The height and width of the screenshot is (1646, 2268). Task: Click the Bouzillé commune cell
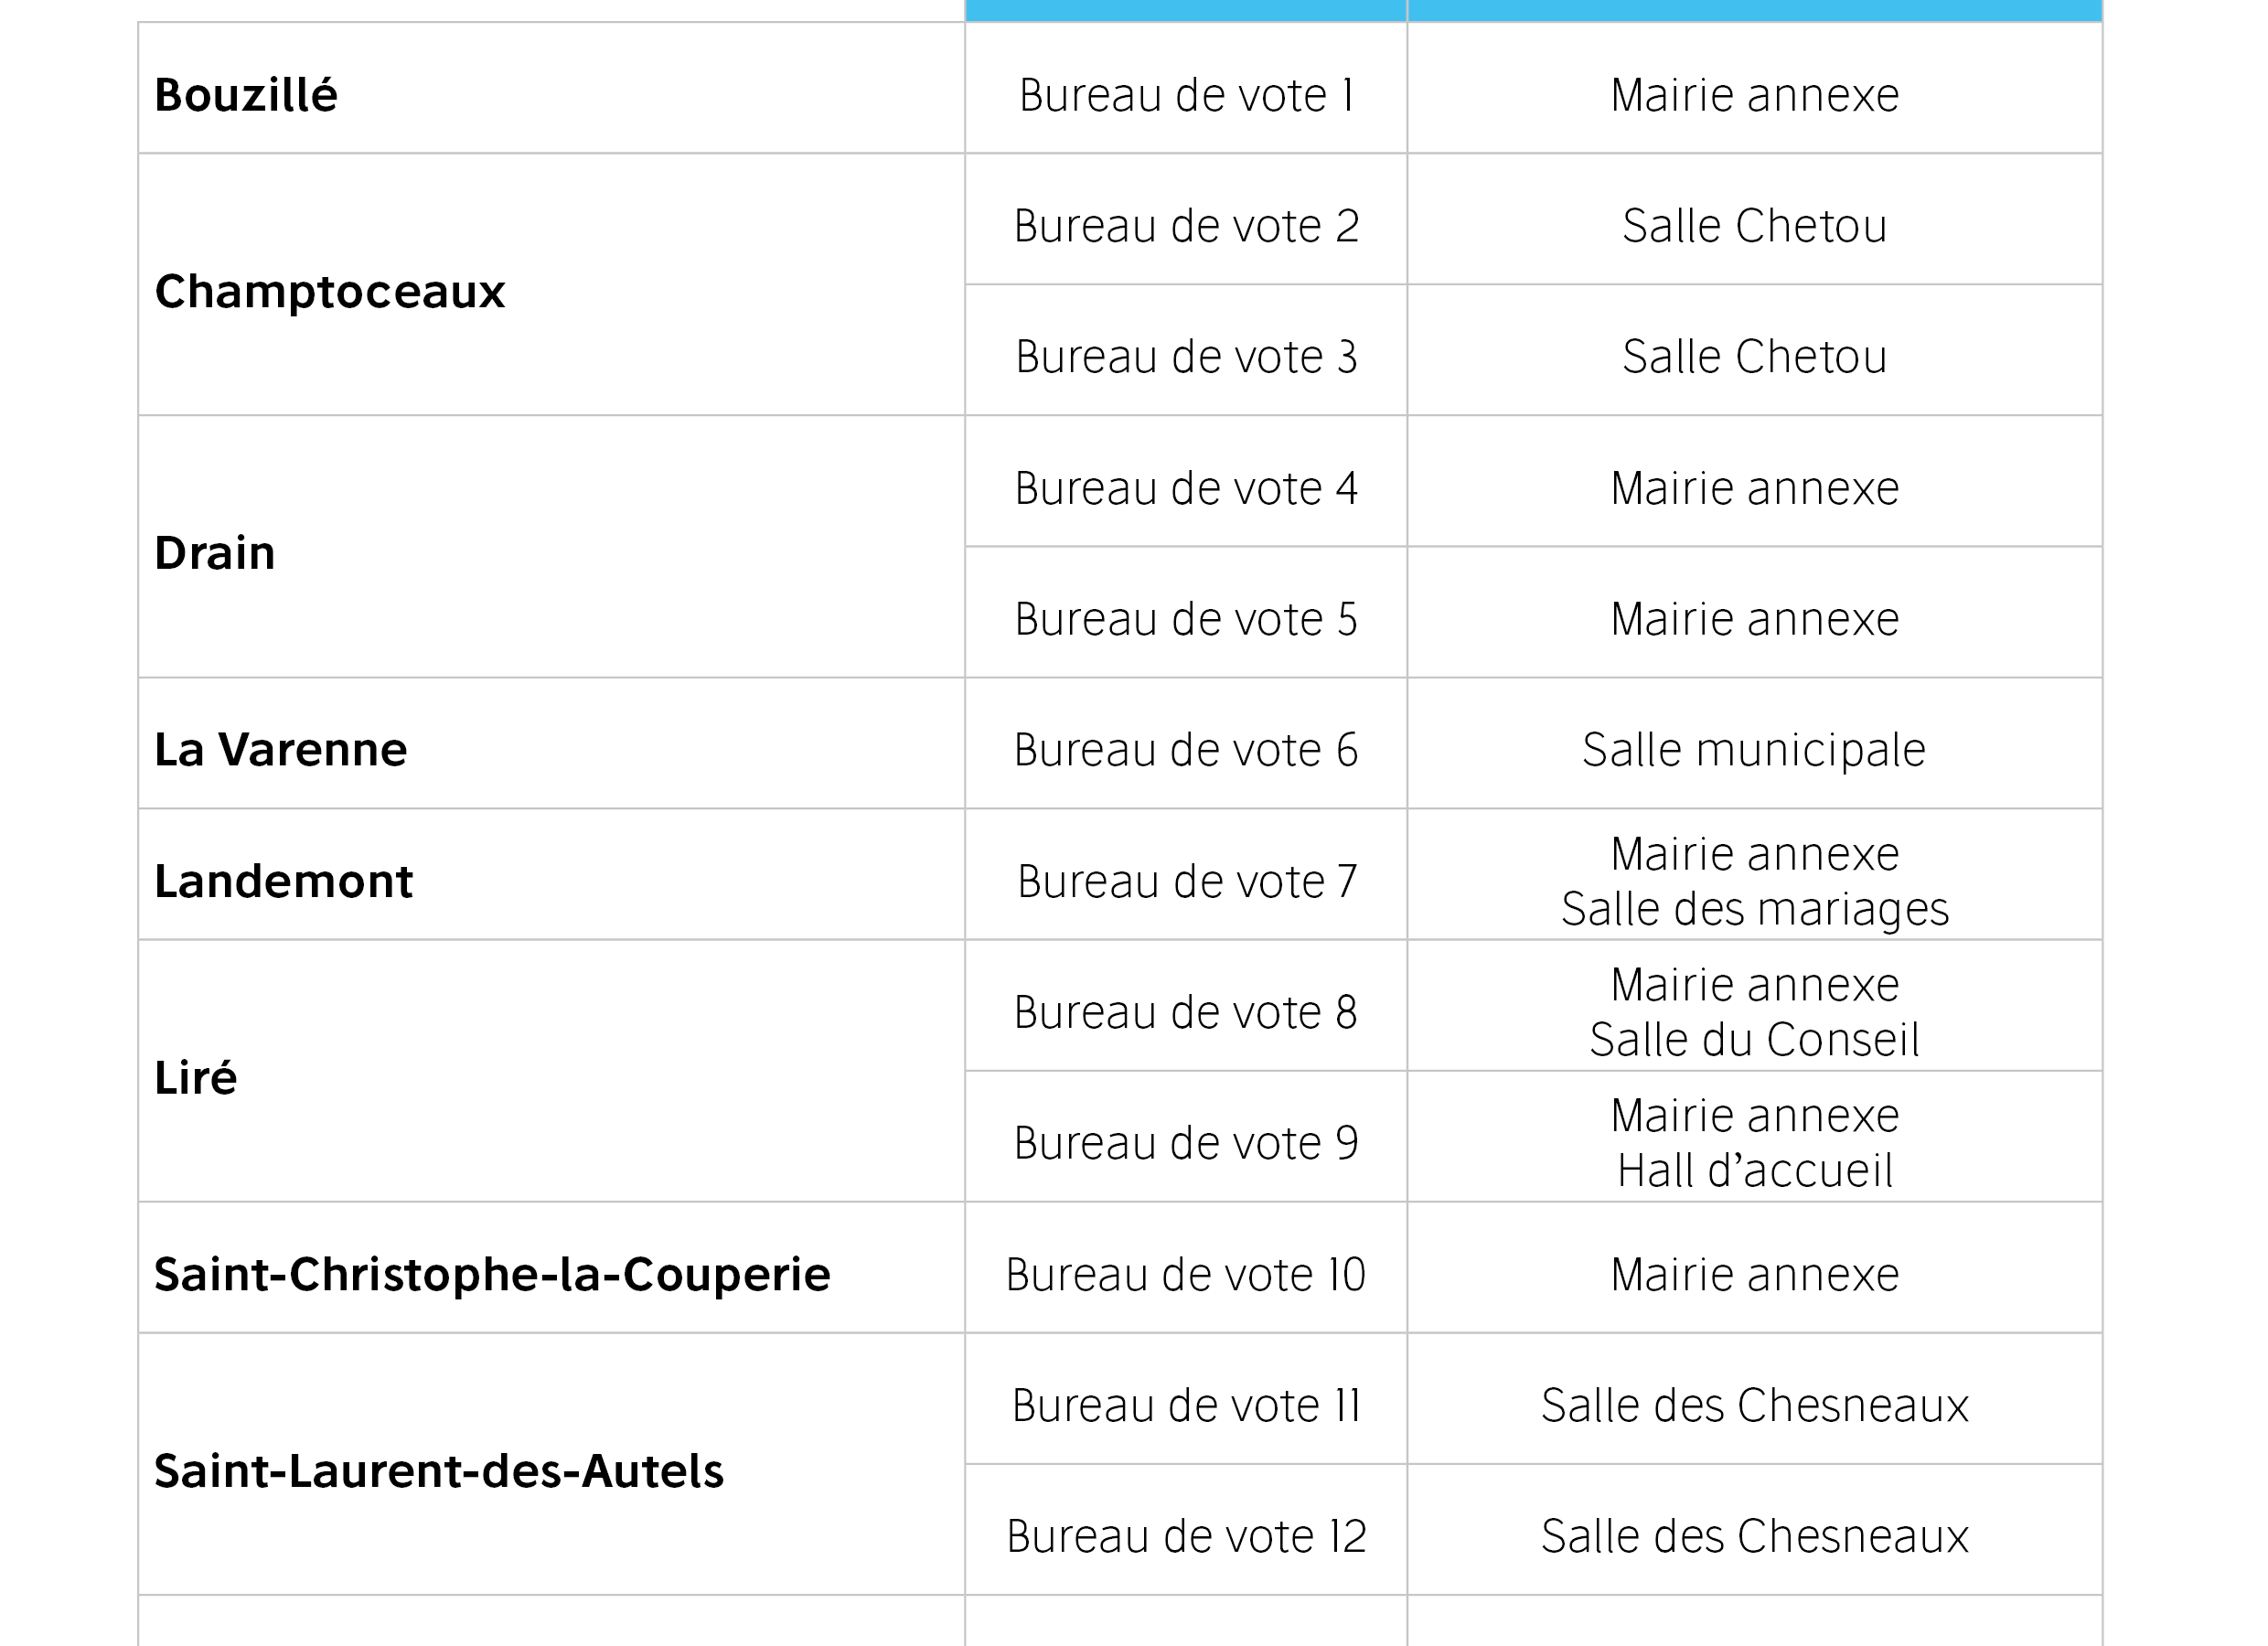(246, 96)
